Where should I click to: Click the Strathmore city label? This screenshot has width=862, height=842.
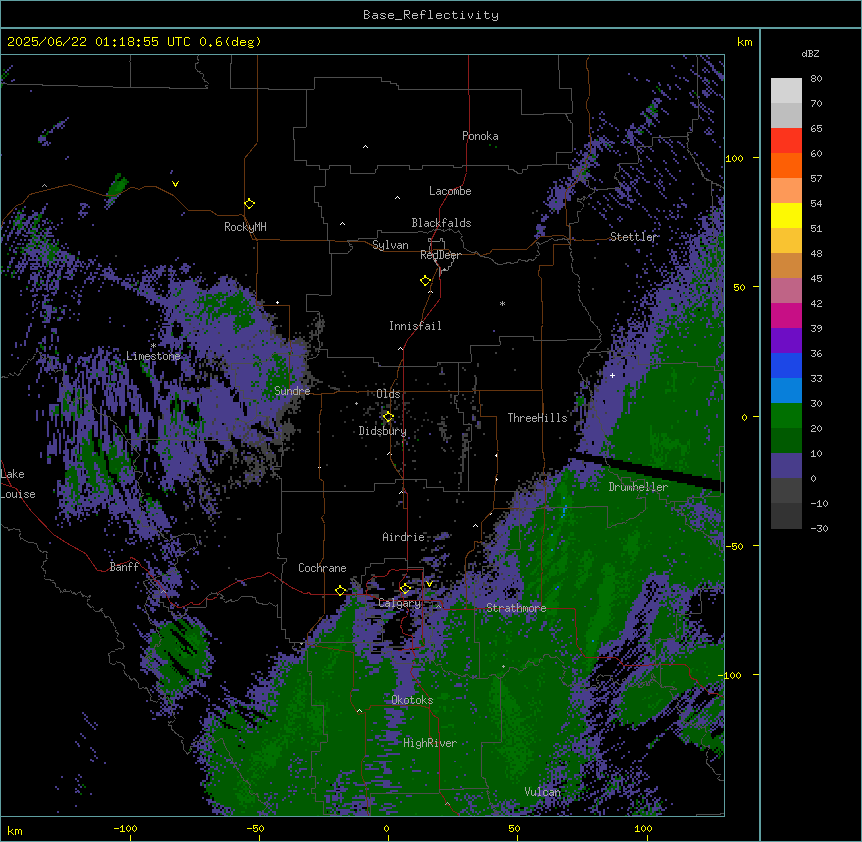tap(516, 608)
